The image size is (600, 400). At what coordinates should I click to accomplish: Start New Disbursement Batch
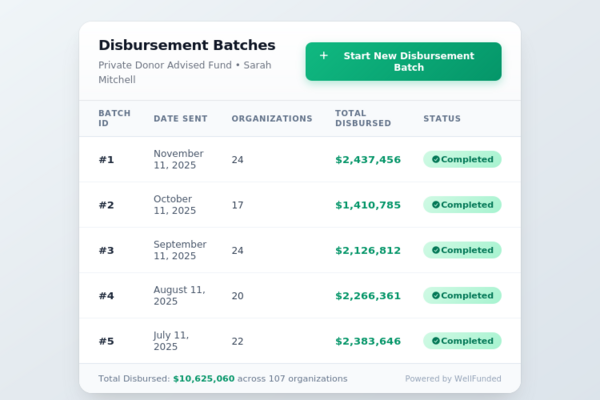coord(403,62)
